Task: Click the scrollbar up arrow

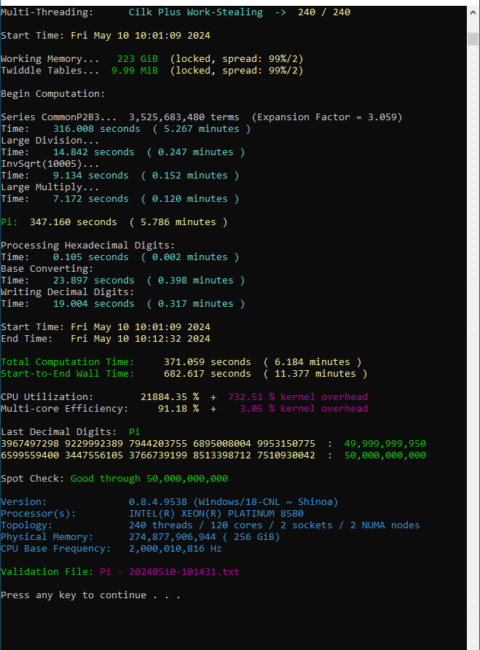Action: (473, 12)
